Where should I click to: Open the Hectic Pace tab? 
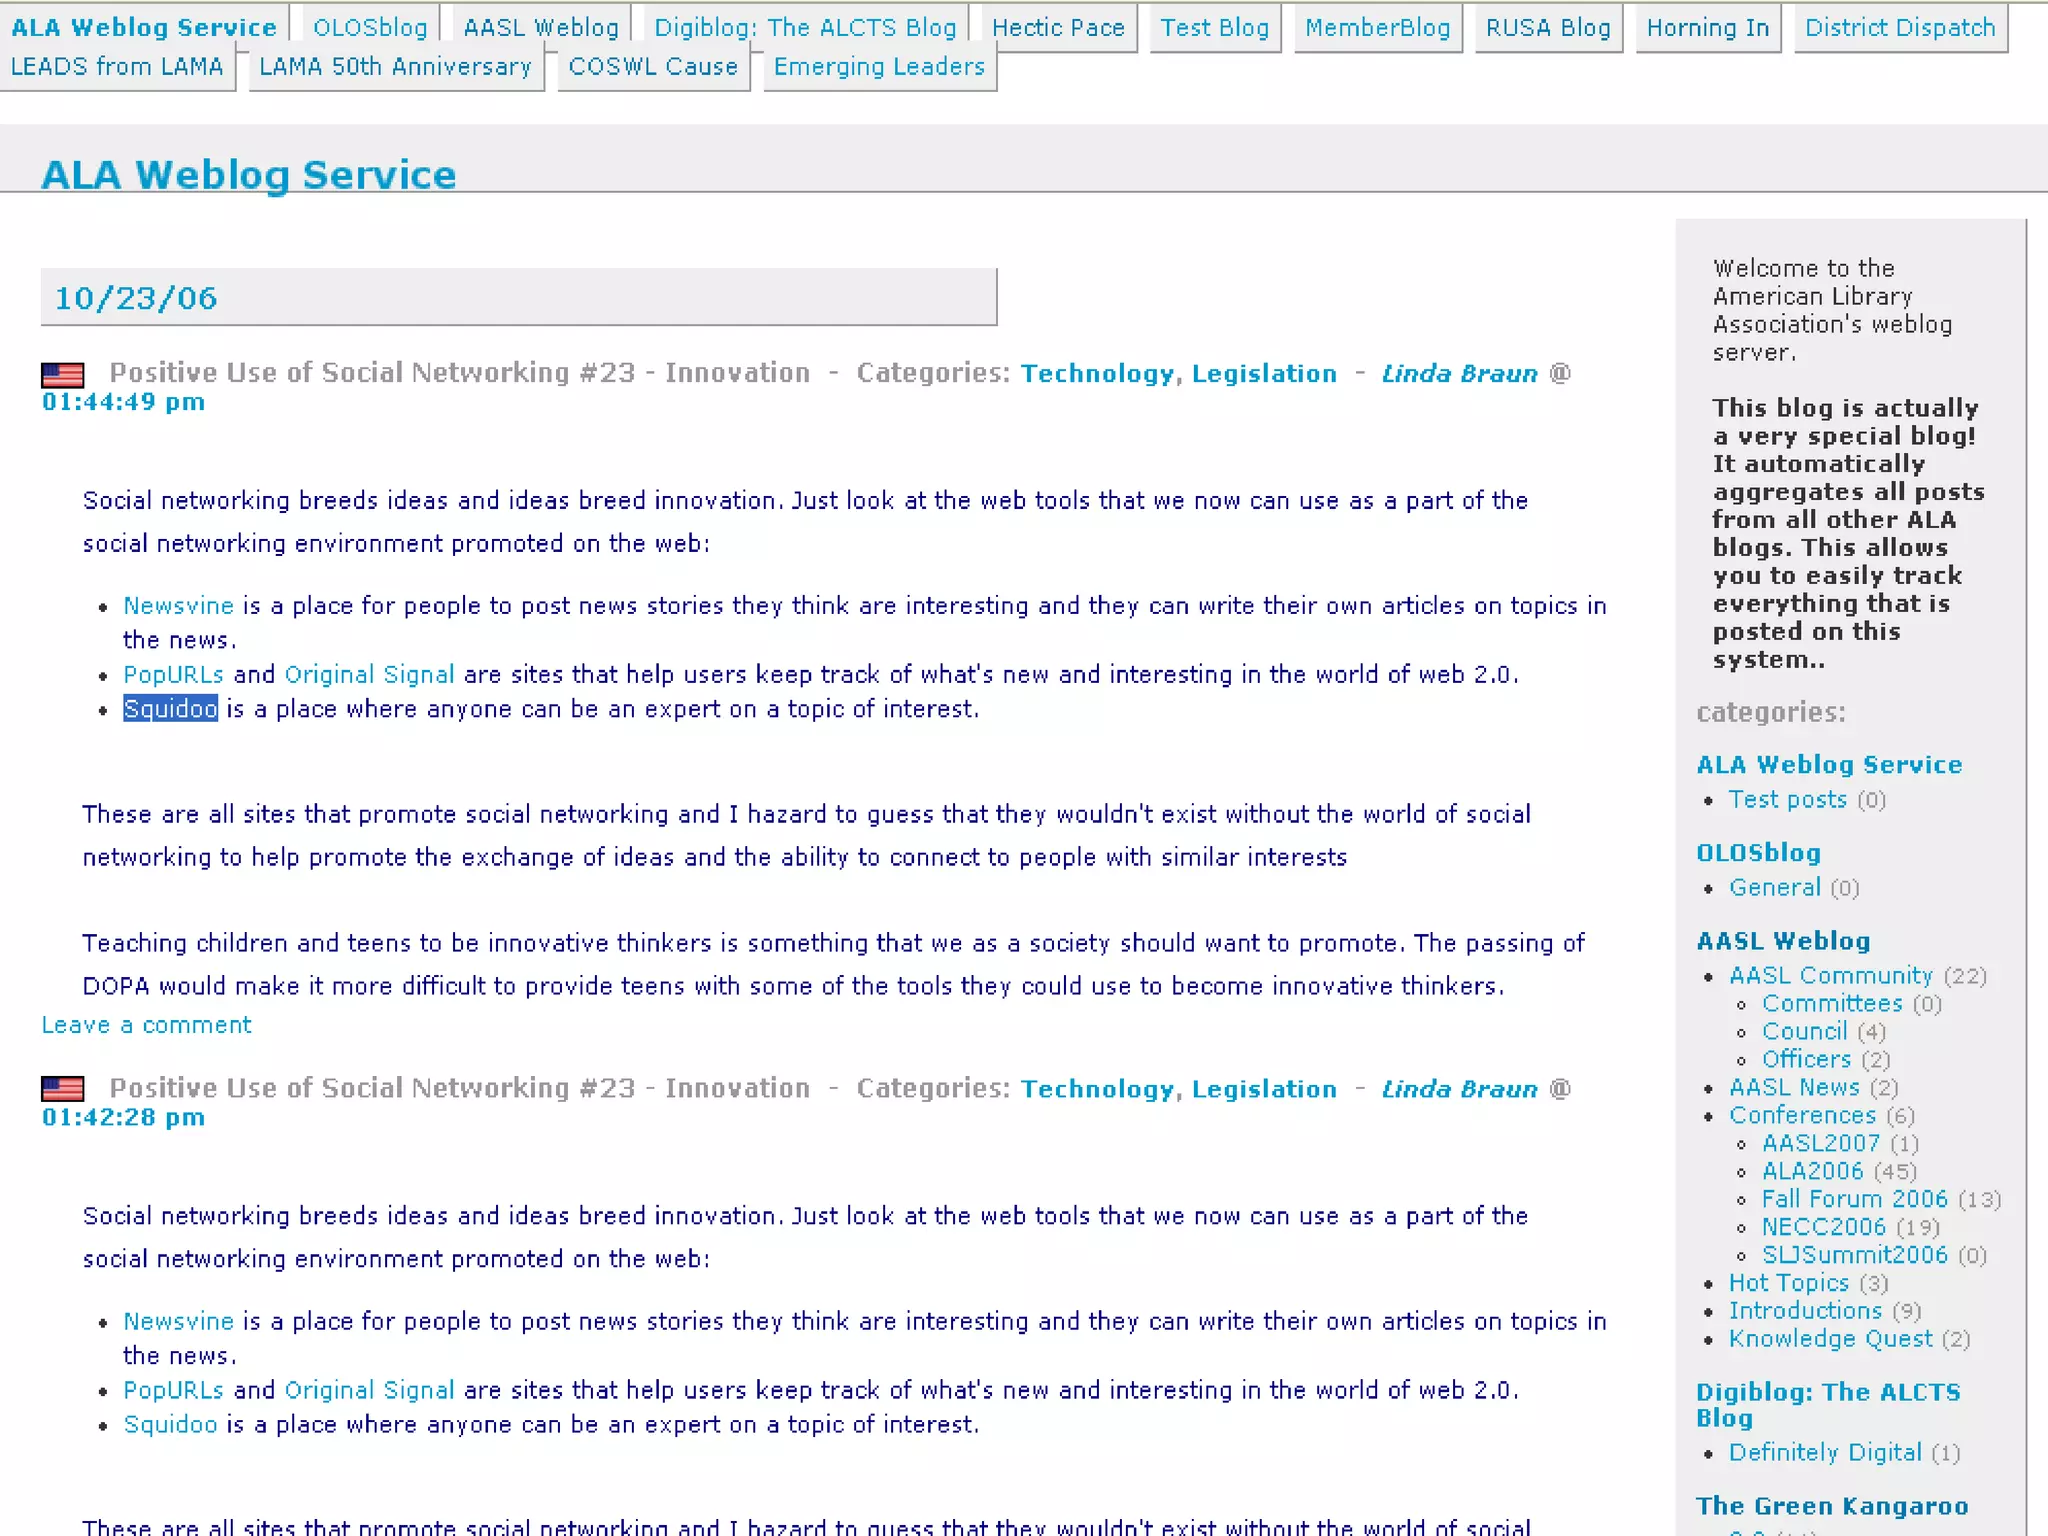[1058, 28]
